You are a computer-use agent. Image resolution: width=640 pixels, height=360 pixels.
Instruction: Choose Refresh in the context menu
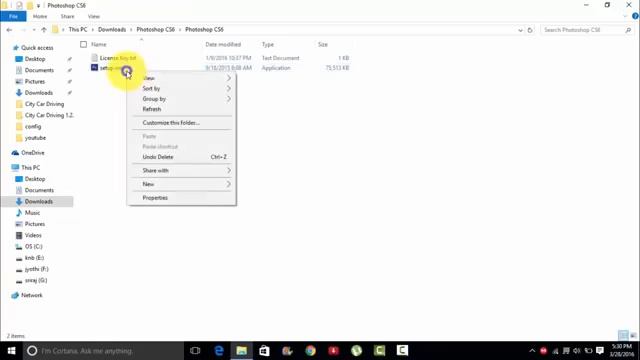[182, 109]
